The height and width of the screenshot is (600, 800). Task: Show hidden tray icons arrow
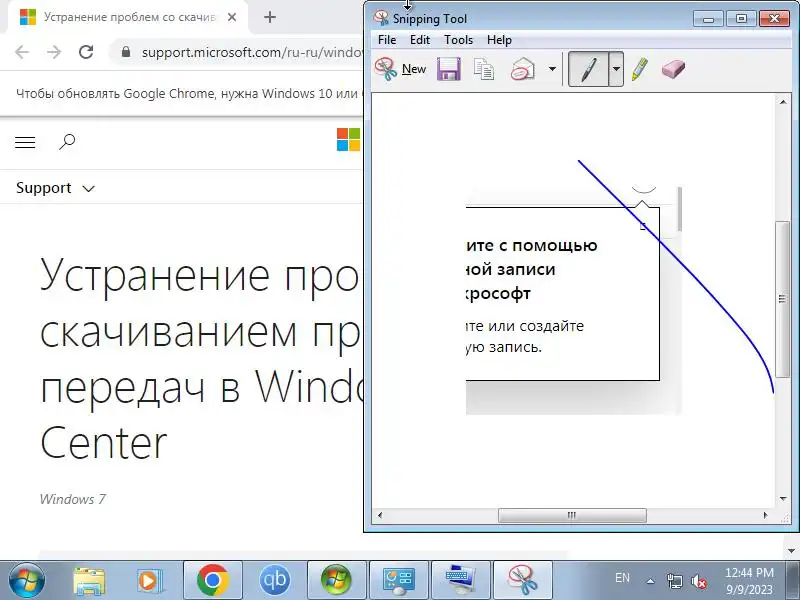(651, 581)
